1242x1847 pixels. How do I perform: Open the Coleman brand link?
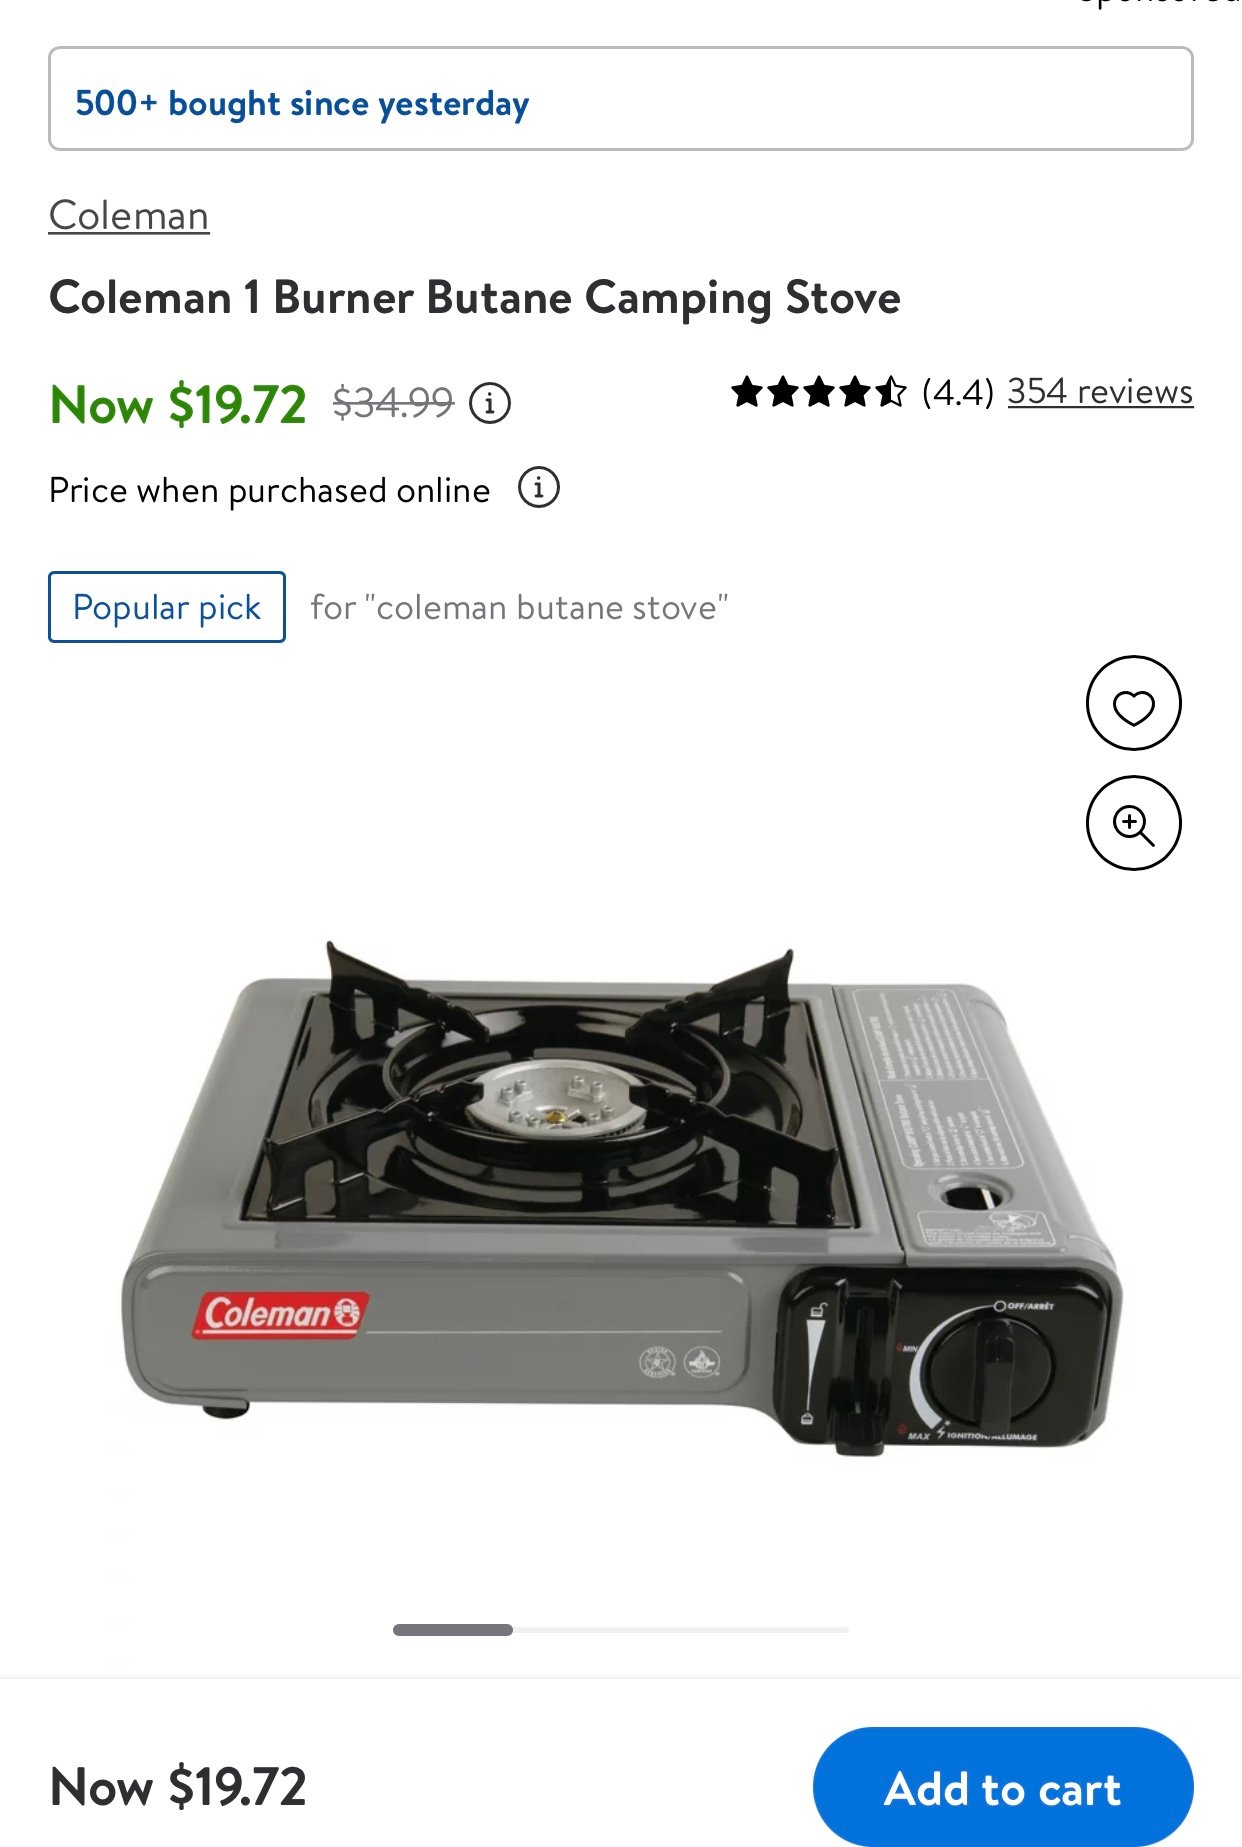pyautogui.click(x=129, y=215)
